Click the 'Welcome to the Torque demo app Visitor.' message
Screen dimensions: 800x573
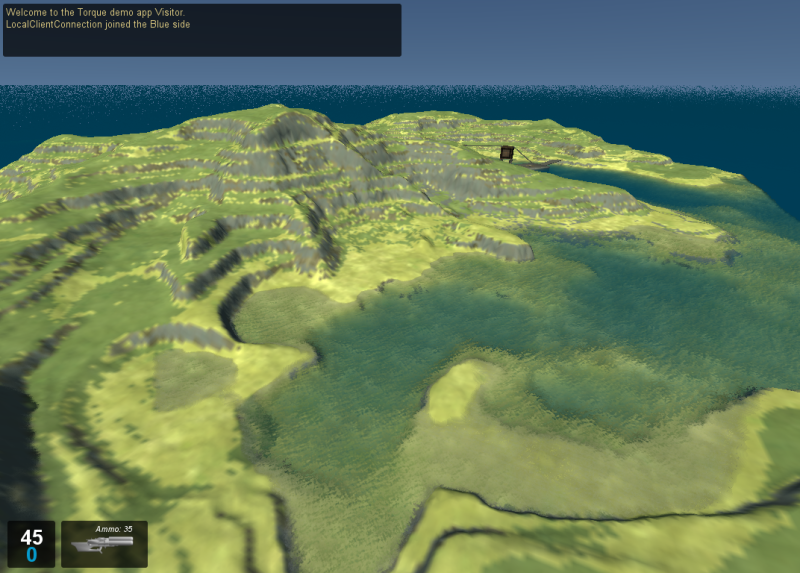coord(95,12)
